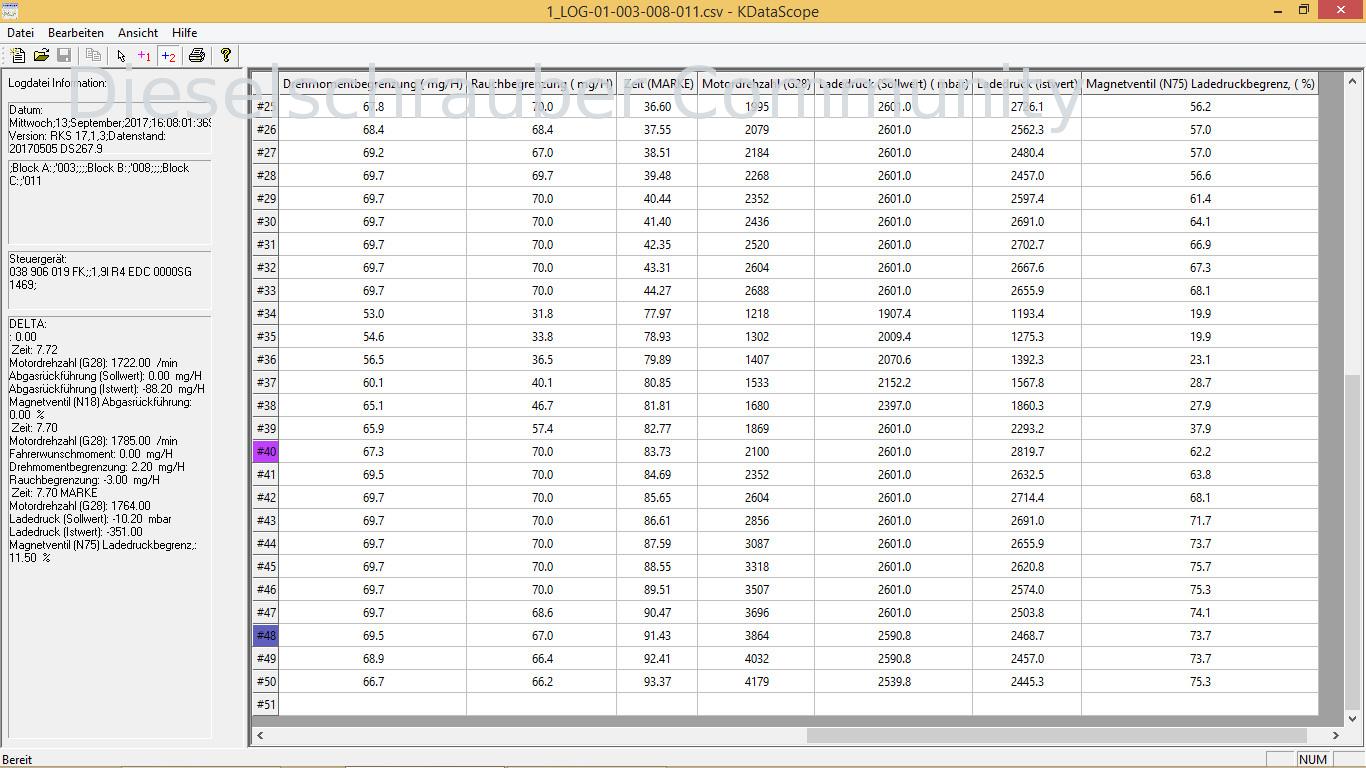Click Magnetventil cell 19.9 in row #35
The image size is (1366, 768).
click(1200, 337)
